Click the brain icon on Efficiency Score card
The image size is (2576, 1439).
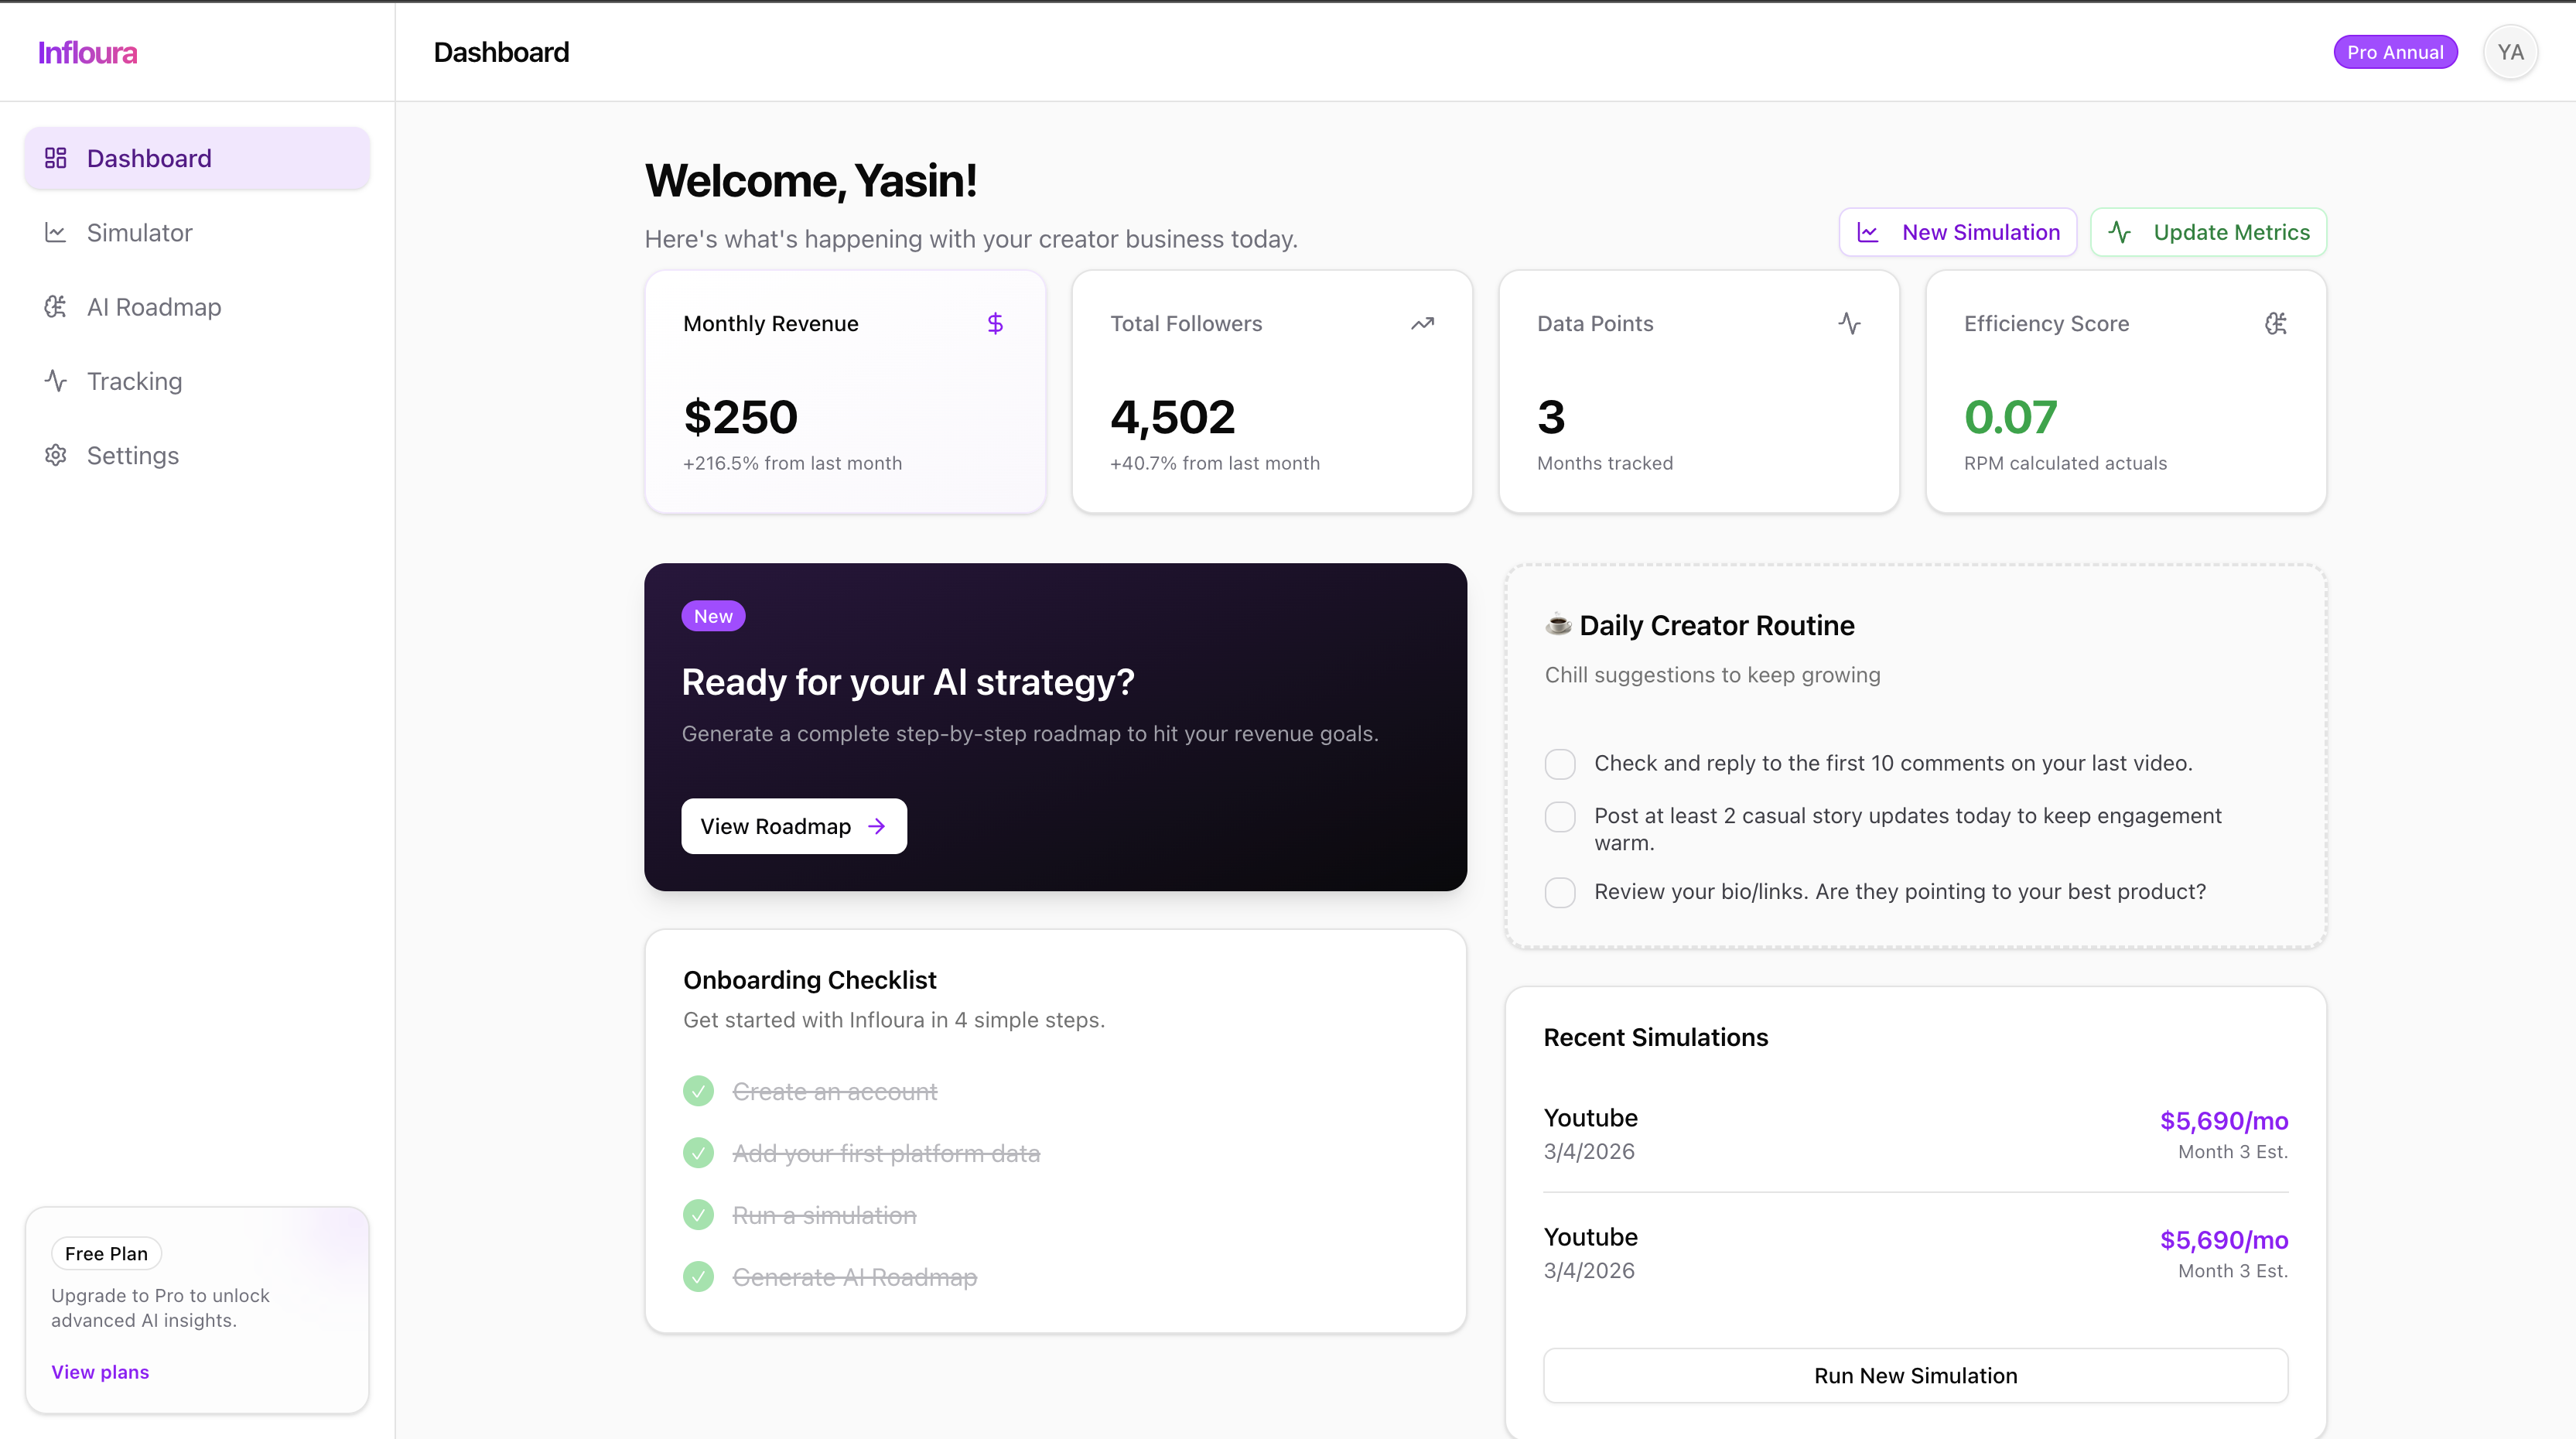pos(2276,323)
